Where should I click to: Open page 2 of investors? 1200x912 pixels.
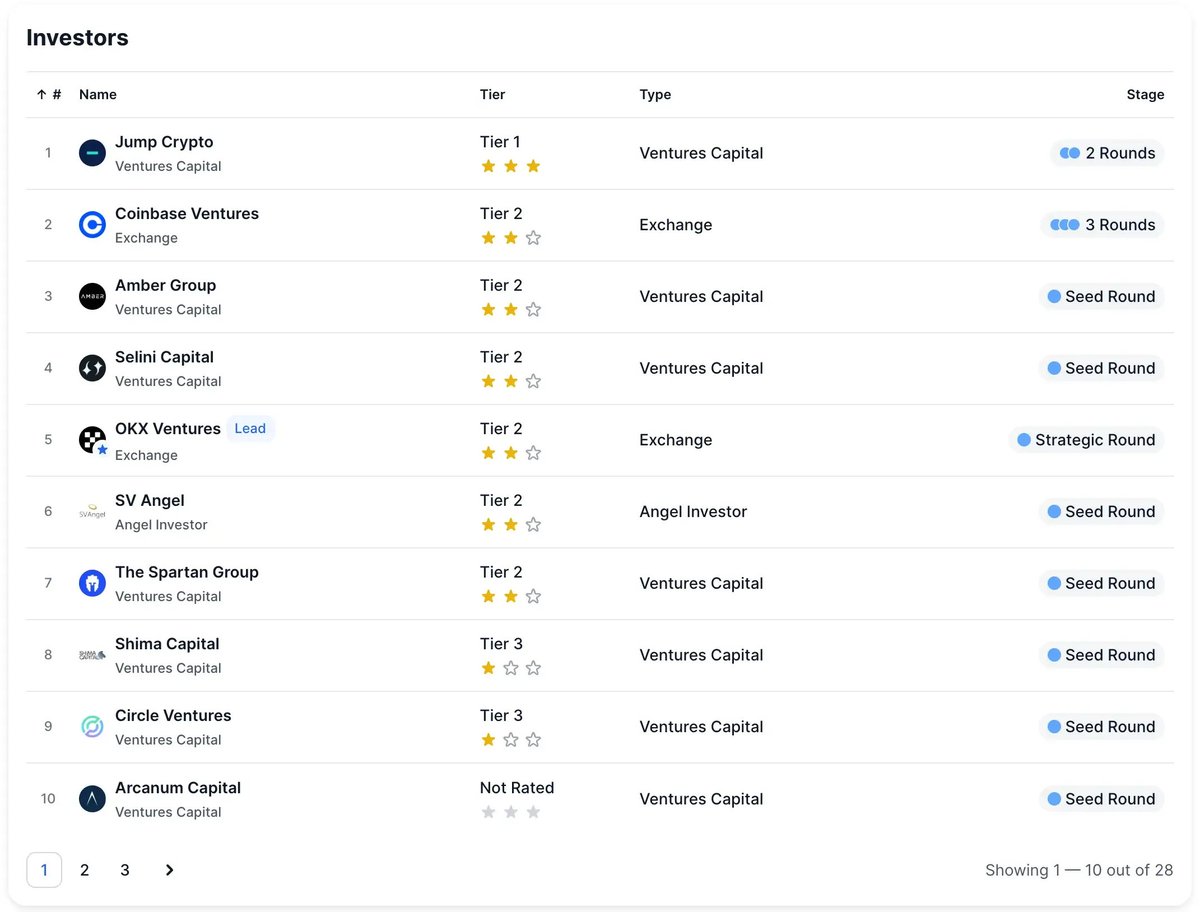click(84, 870)
